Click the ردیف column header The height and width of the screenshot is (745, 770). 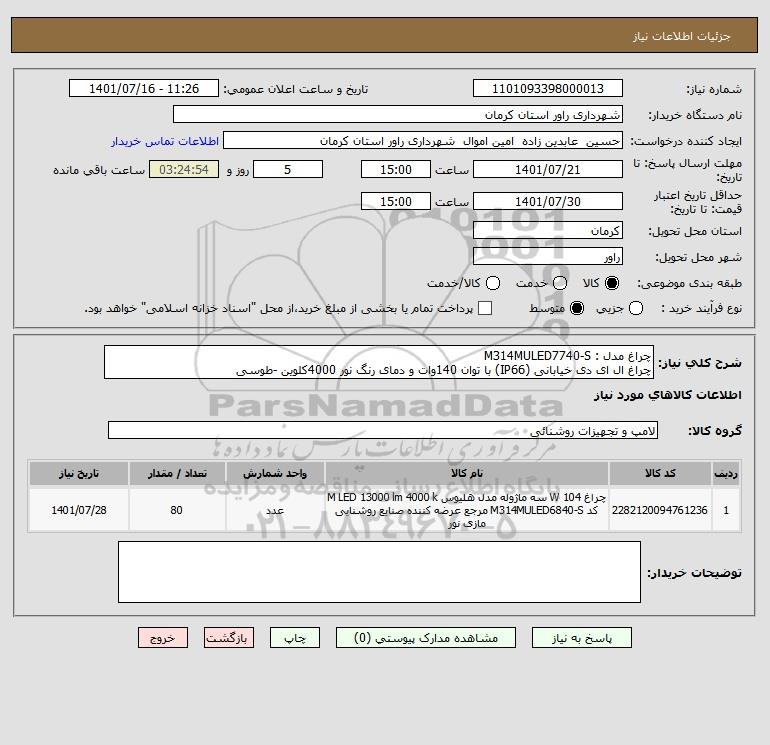tap(726, 473)
